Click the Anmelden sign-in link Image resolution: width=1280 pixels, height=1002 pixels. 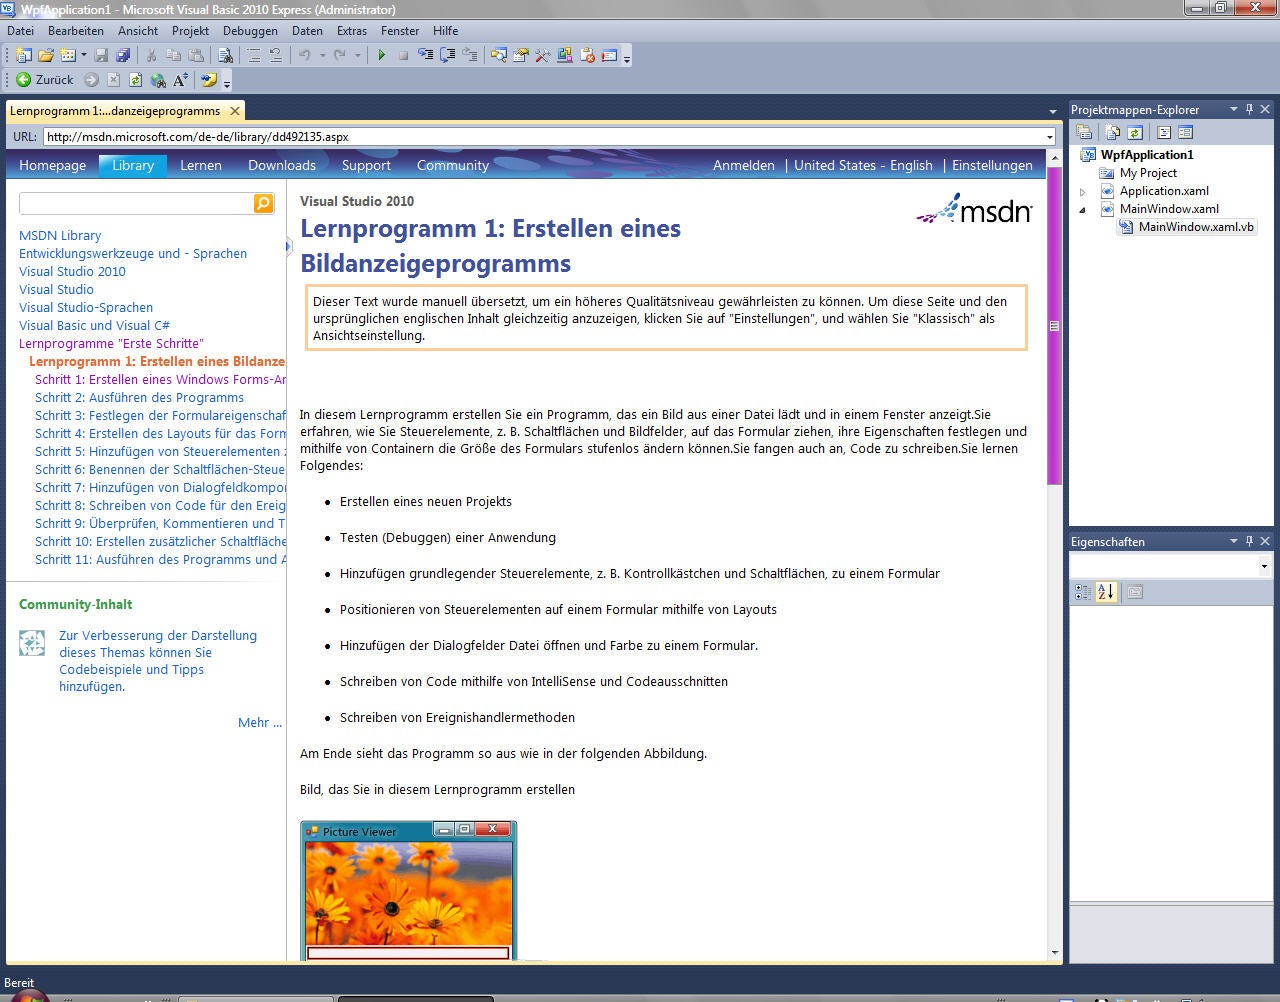click(x=744, y=165)
